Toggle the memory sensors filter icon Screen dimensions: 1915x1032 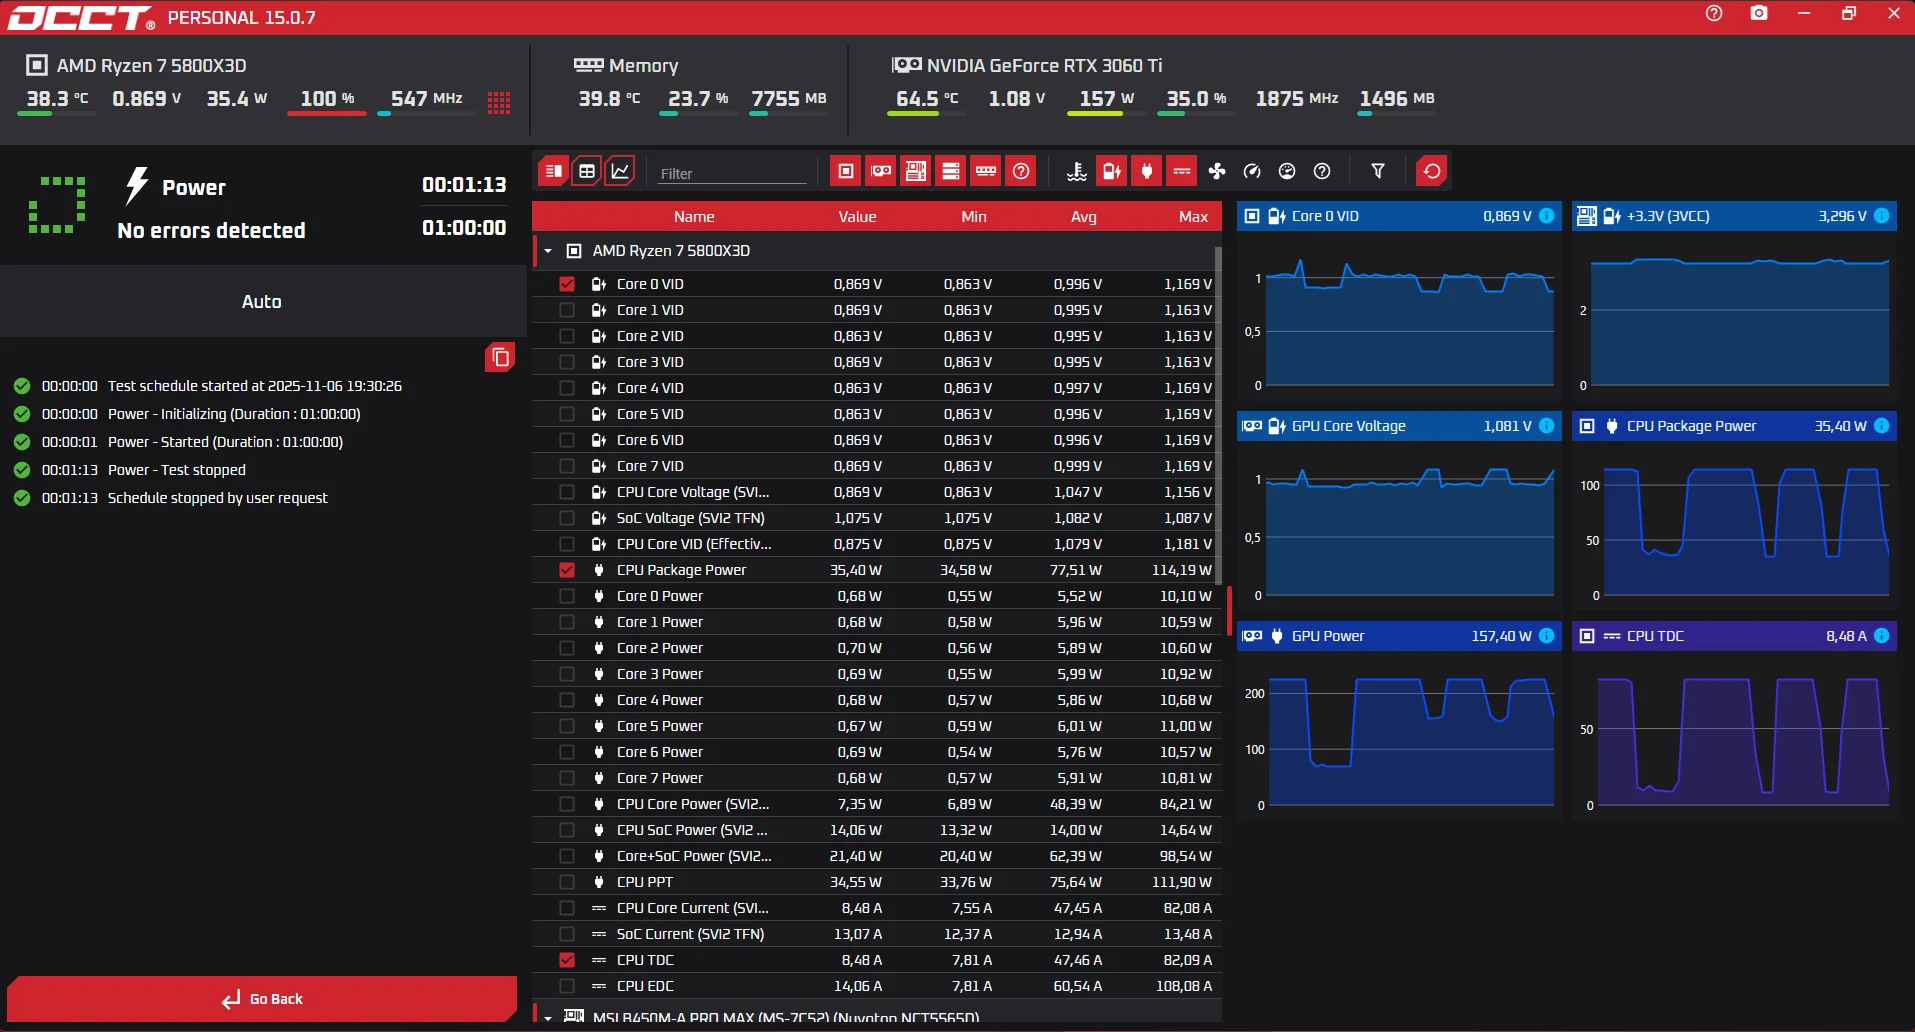pyautogui.click(x=986, y=171)
